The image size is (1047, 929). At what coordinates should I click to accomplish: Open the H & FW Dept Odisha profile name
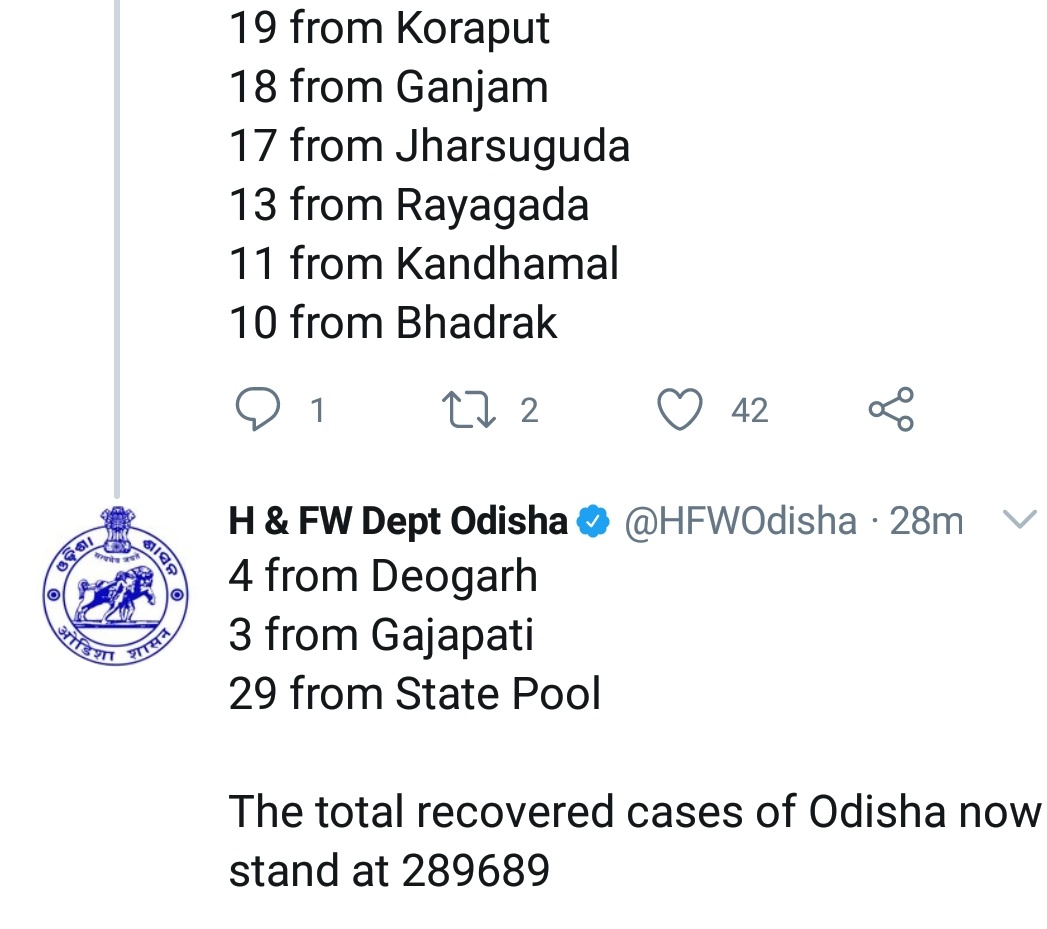(x=398, y=521)
